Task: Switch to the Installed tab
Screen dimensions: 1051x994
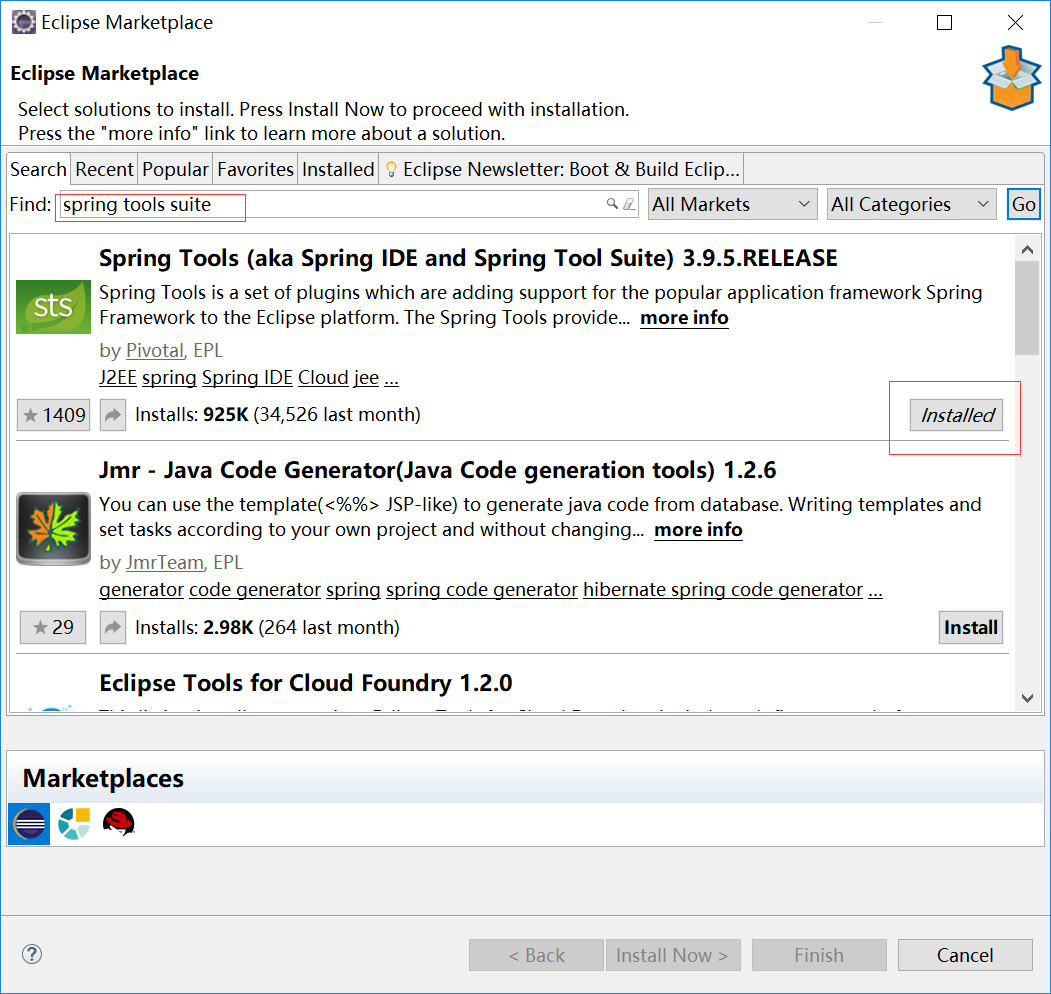Action: 338,169
